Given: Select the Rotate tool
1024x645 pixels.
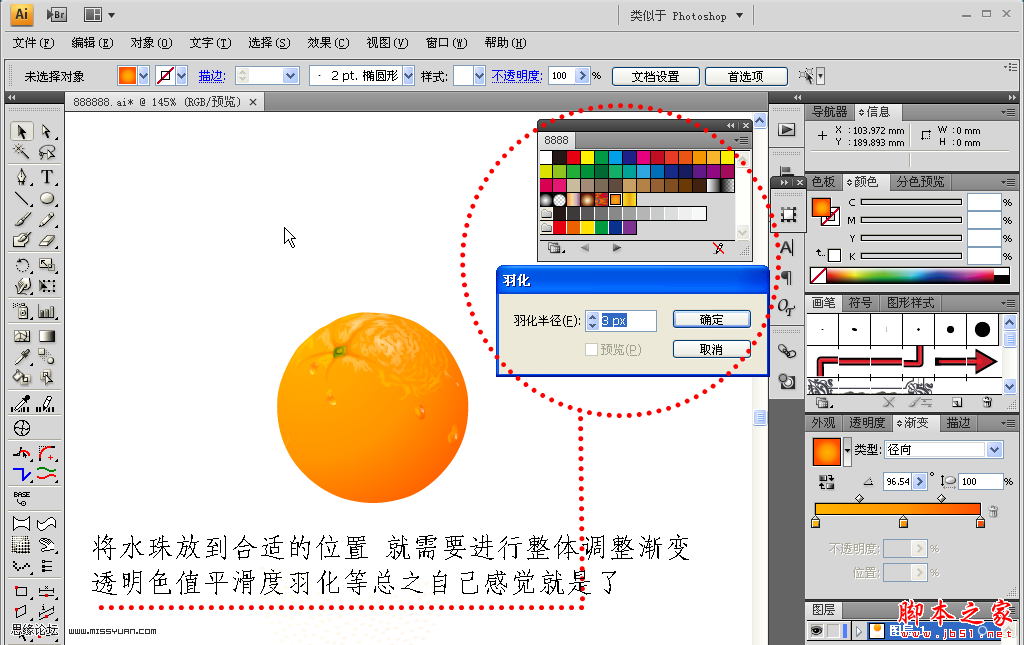Looking at the screenshot, I should pos(22,265).
